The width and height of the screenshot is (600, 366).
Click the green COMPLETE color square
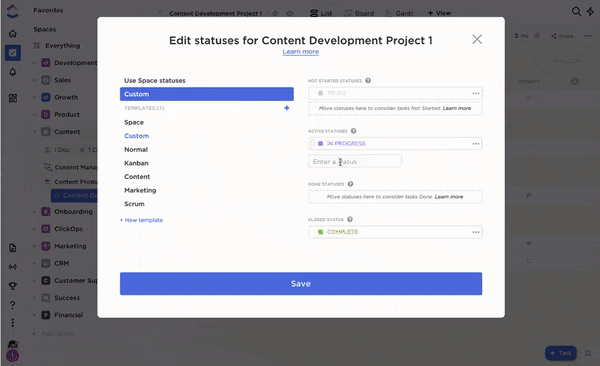point(320,232)
